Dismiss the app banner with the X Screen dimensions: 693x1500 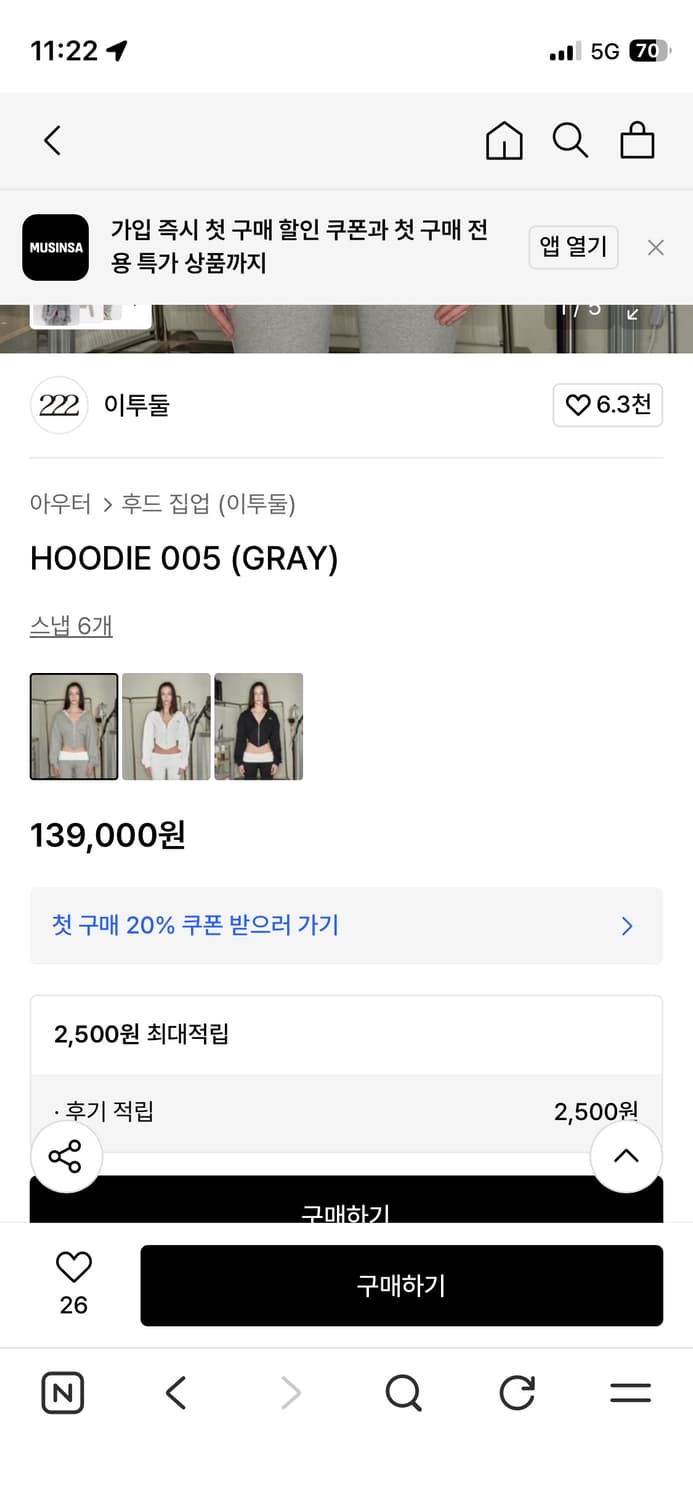click(x=655, y=247)
